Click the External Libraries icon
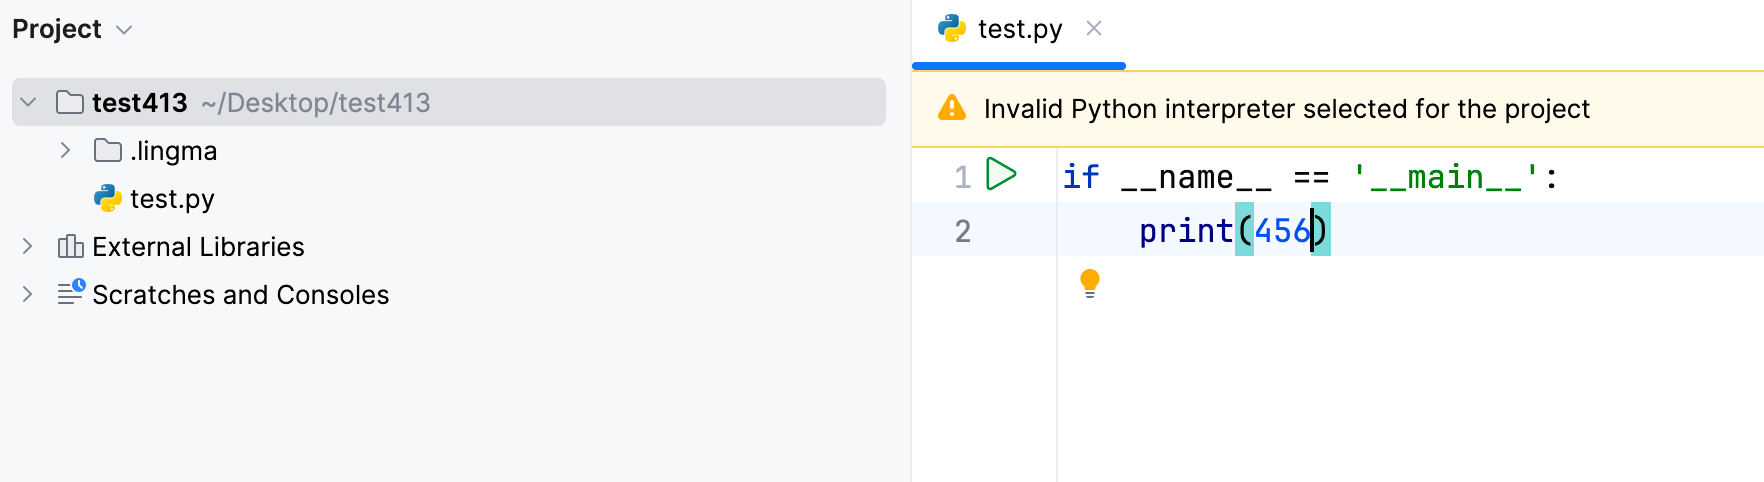The image size is (1764, 482). pyautogui.click(x=70, y=246)
